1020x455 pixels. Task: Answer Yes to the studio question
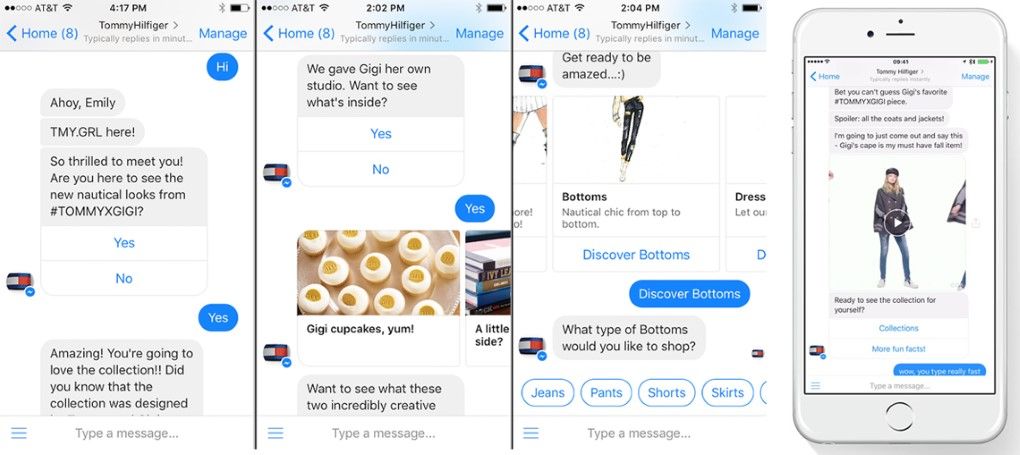(x=381, y=133)
